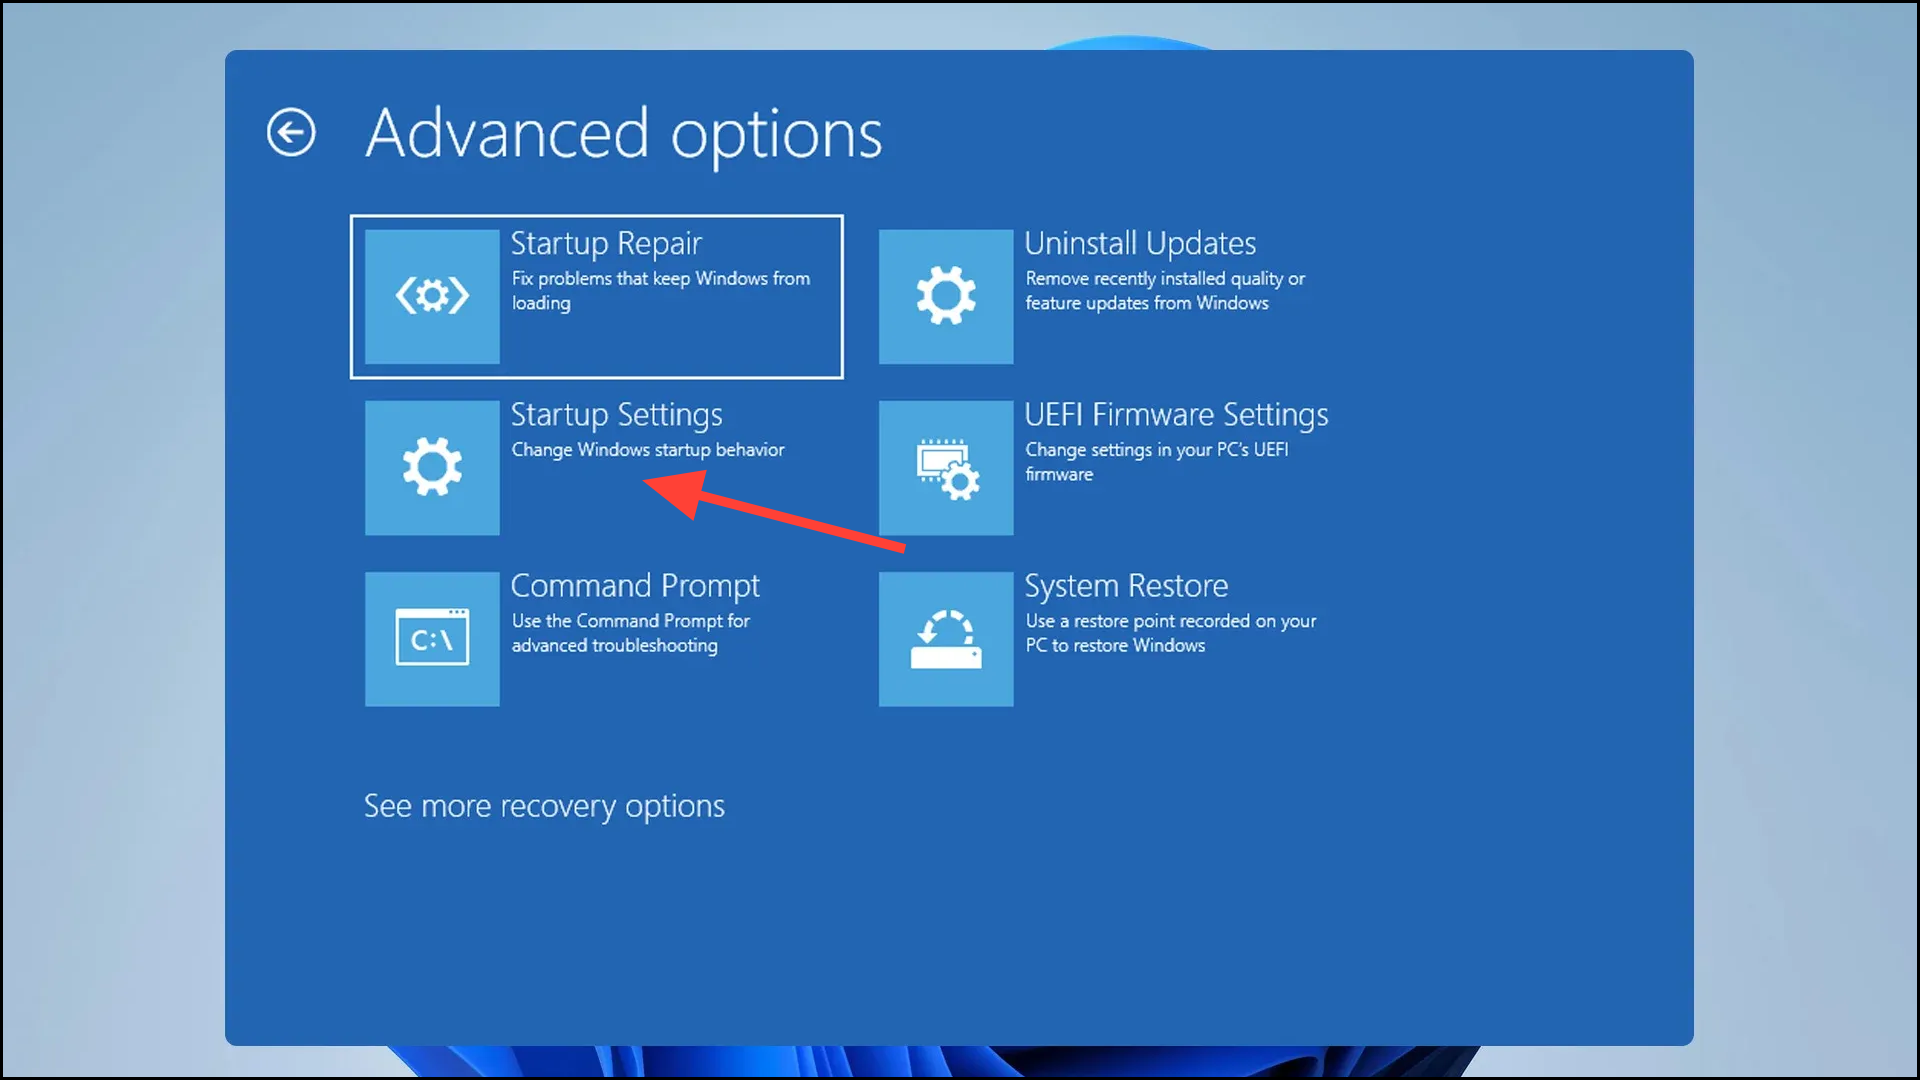Click the UEFI Firmware chip icon

pyautogui.click(x=945, y=467)
